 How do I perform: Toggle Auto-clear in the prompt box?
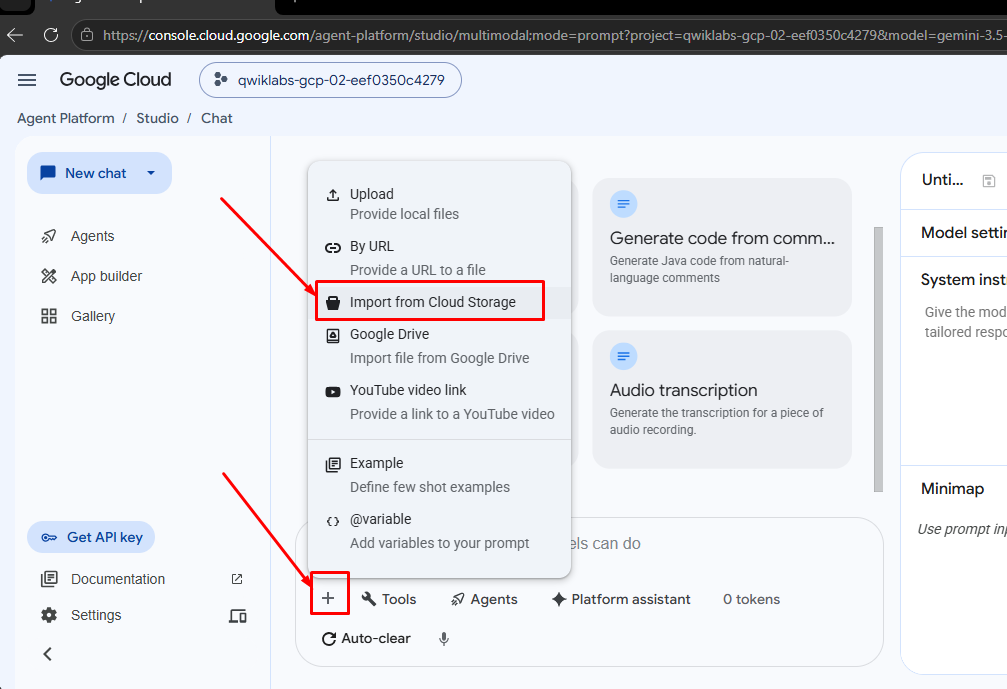tap(366, 639)
